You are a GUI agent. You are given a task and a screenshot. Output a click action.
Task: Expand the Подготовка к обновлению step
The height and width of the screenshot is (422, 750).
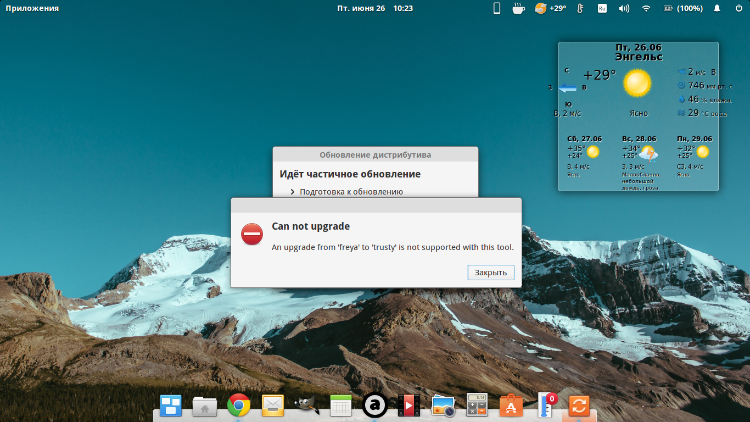[293, 191]
